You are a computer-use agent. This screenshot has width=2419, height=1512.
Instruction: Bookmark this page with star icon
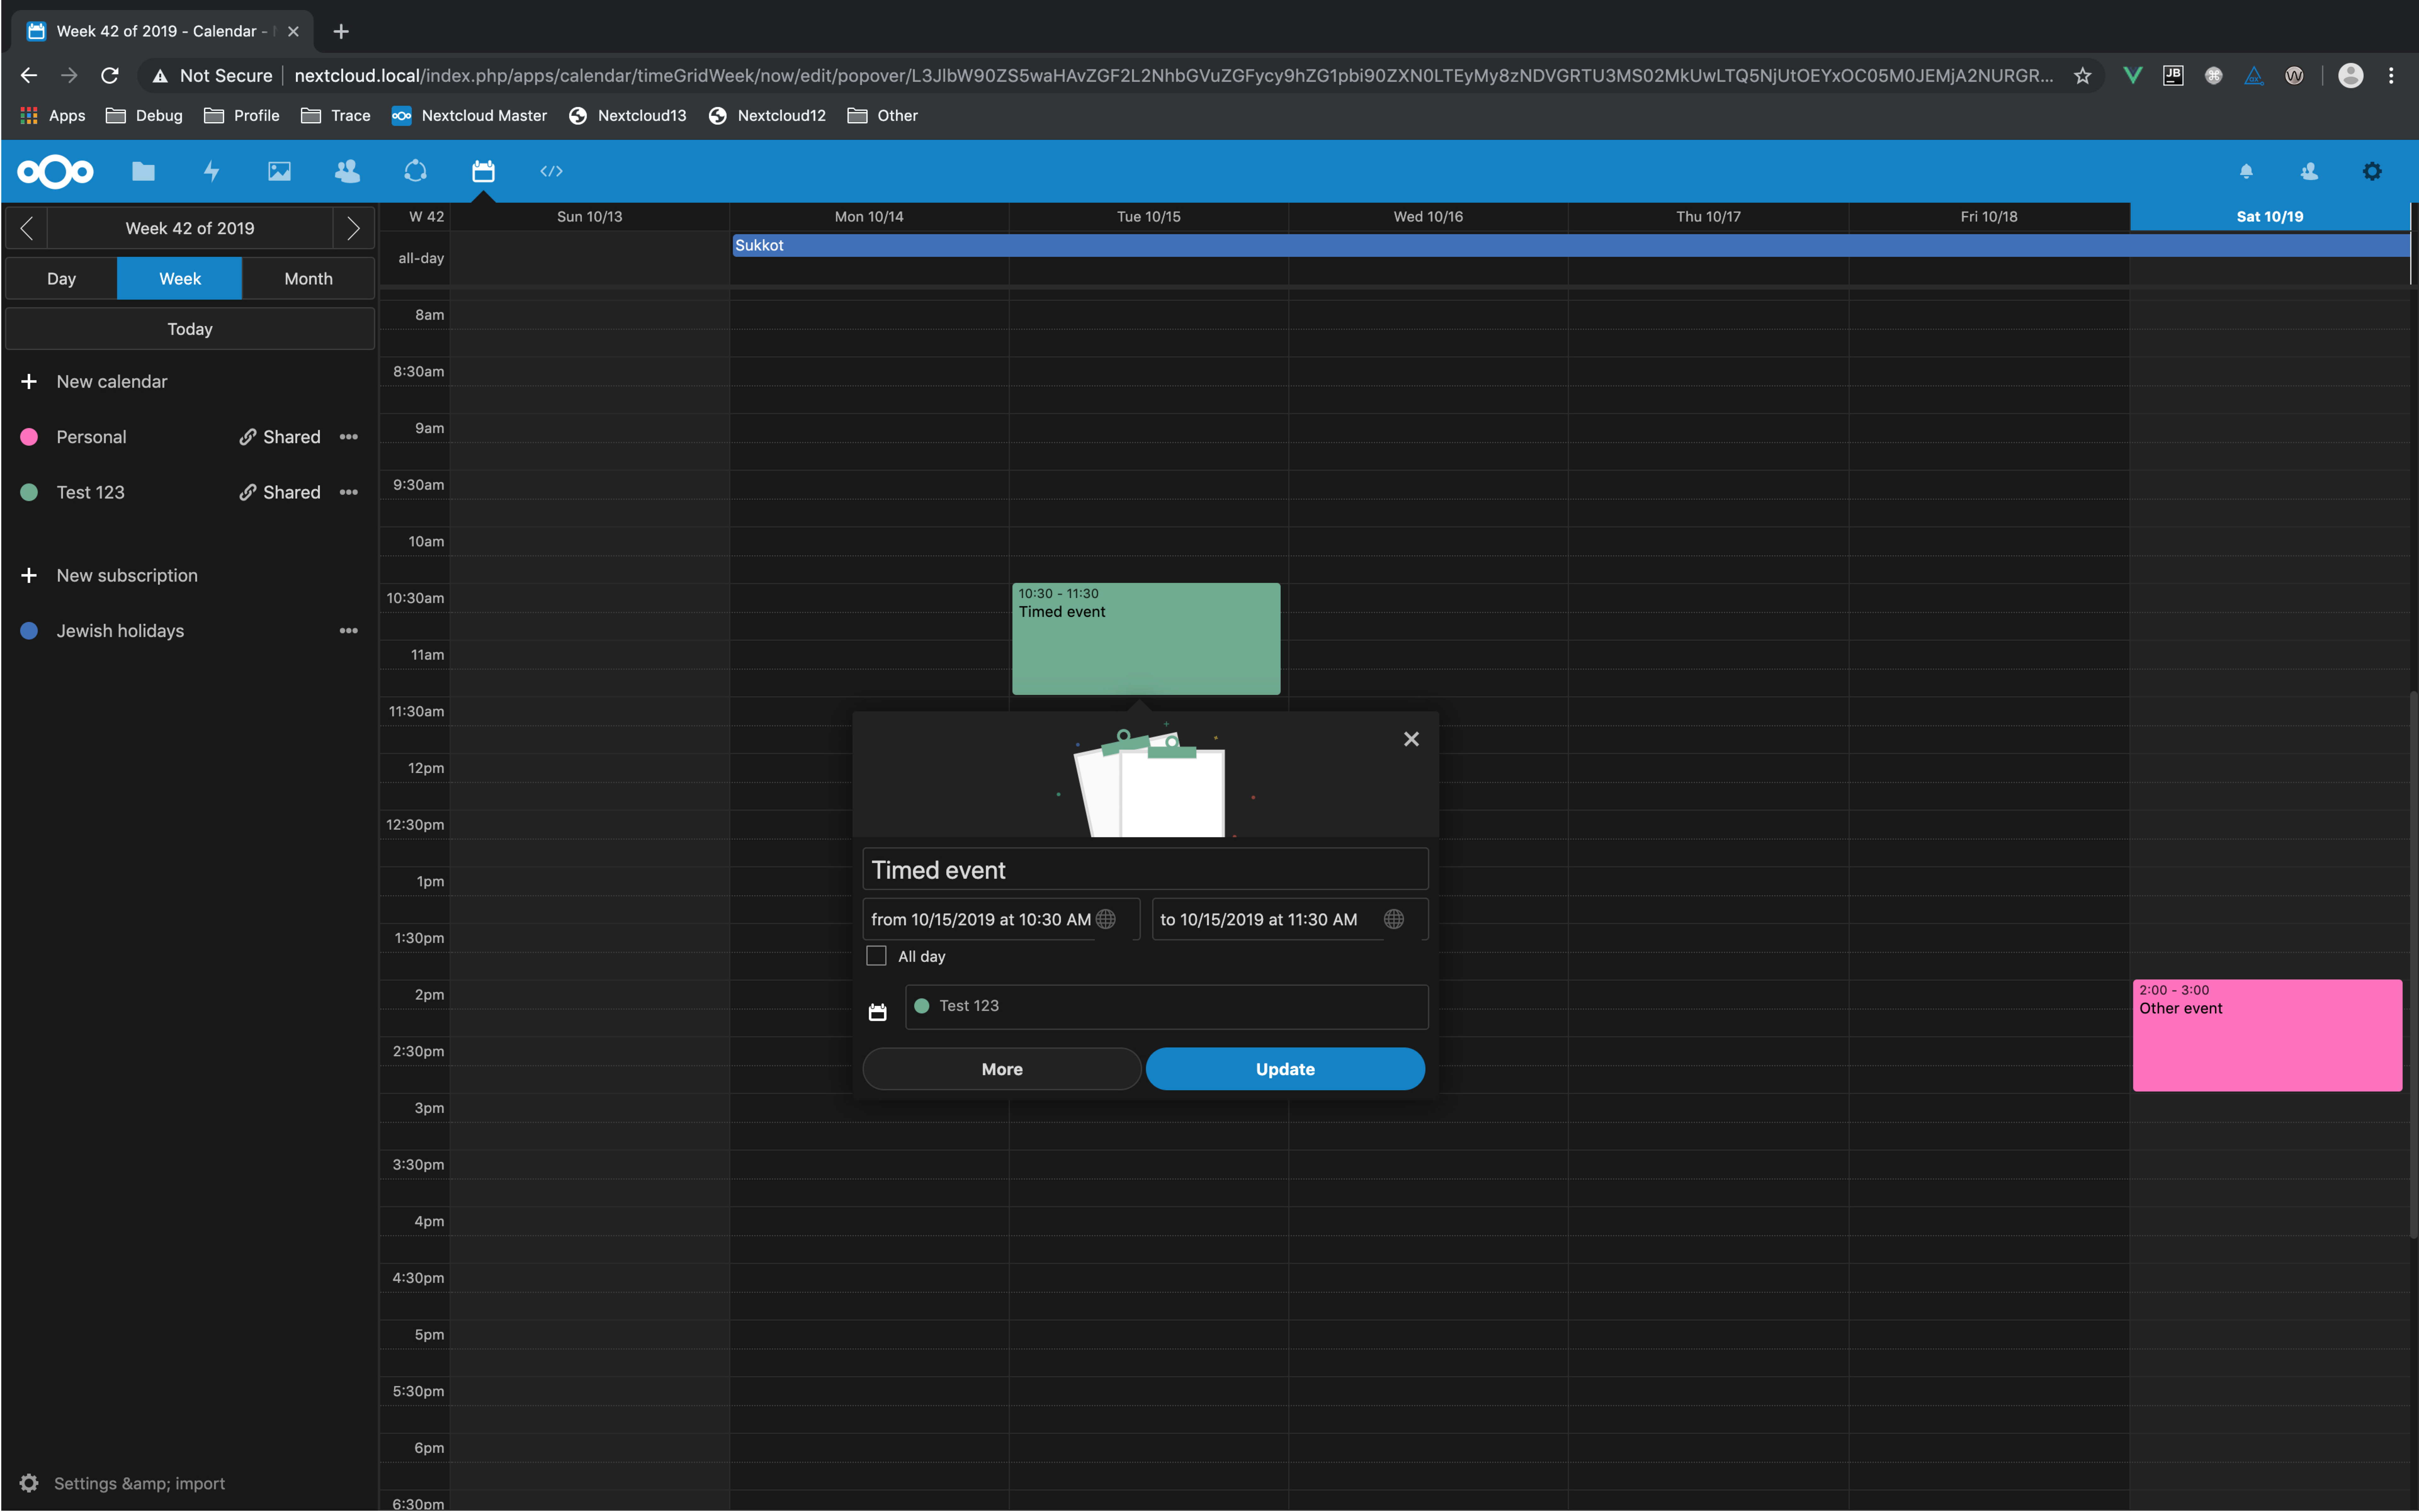2082,76
